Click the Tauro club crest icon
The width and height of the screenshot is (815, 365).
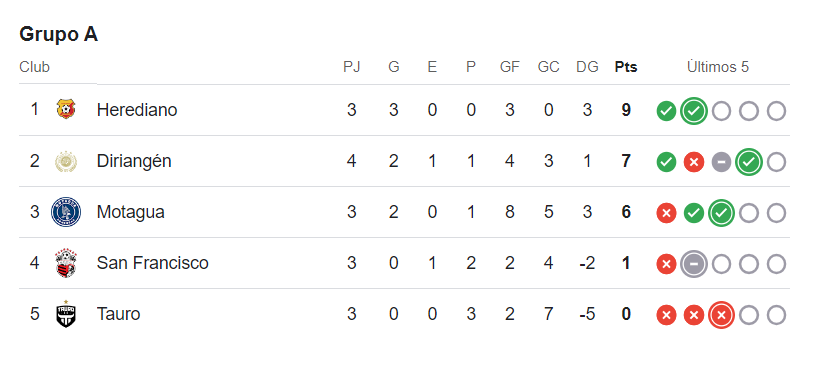pyautogui.click(x=66, y=314)
